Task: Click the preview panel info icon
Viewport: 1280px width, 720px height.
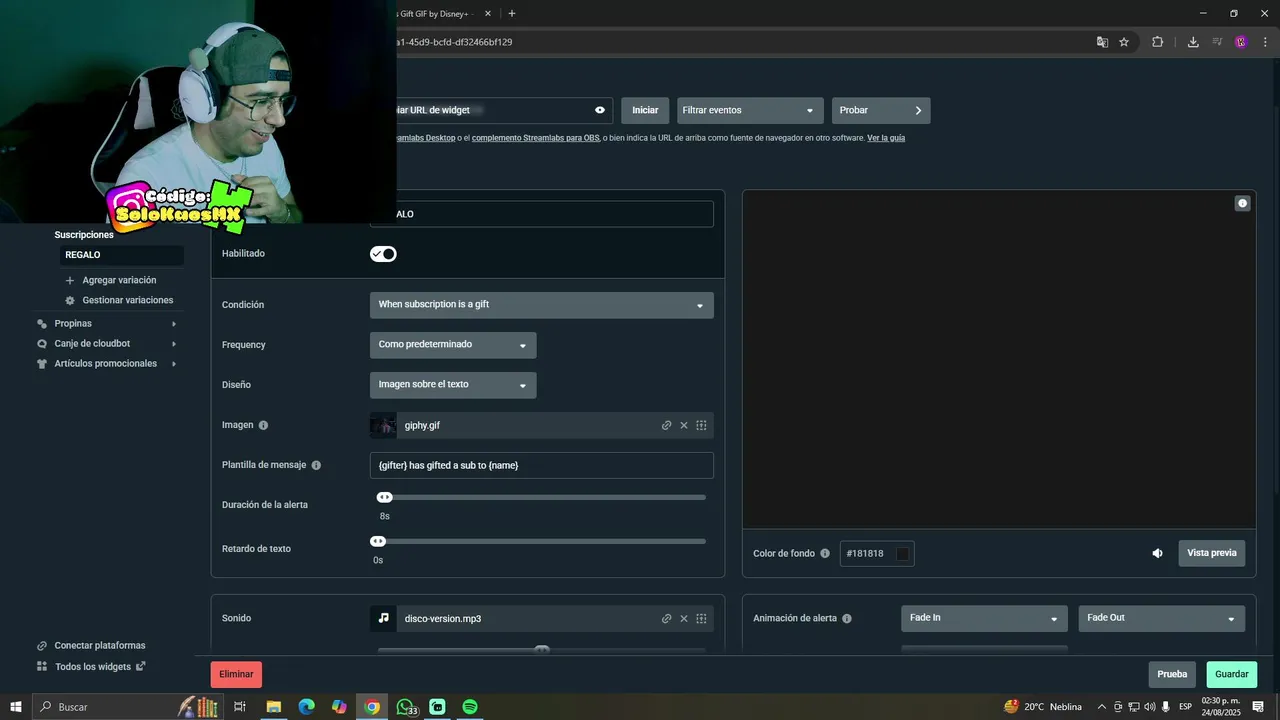Action: (1243, 203)
